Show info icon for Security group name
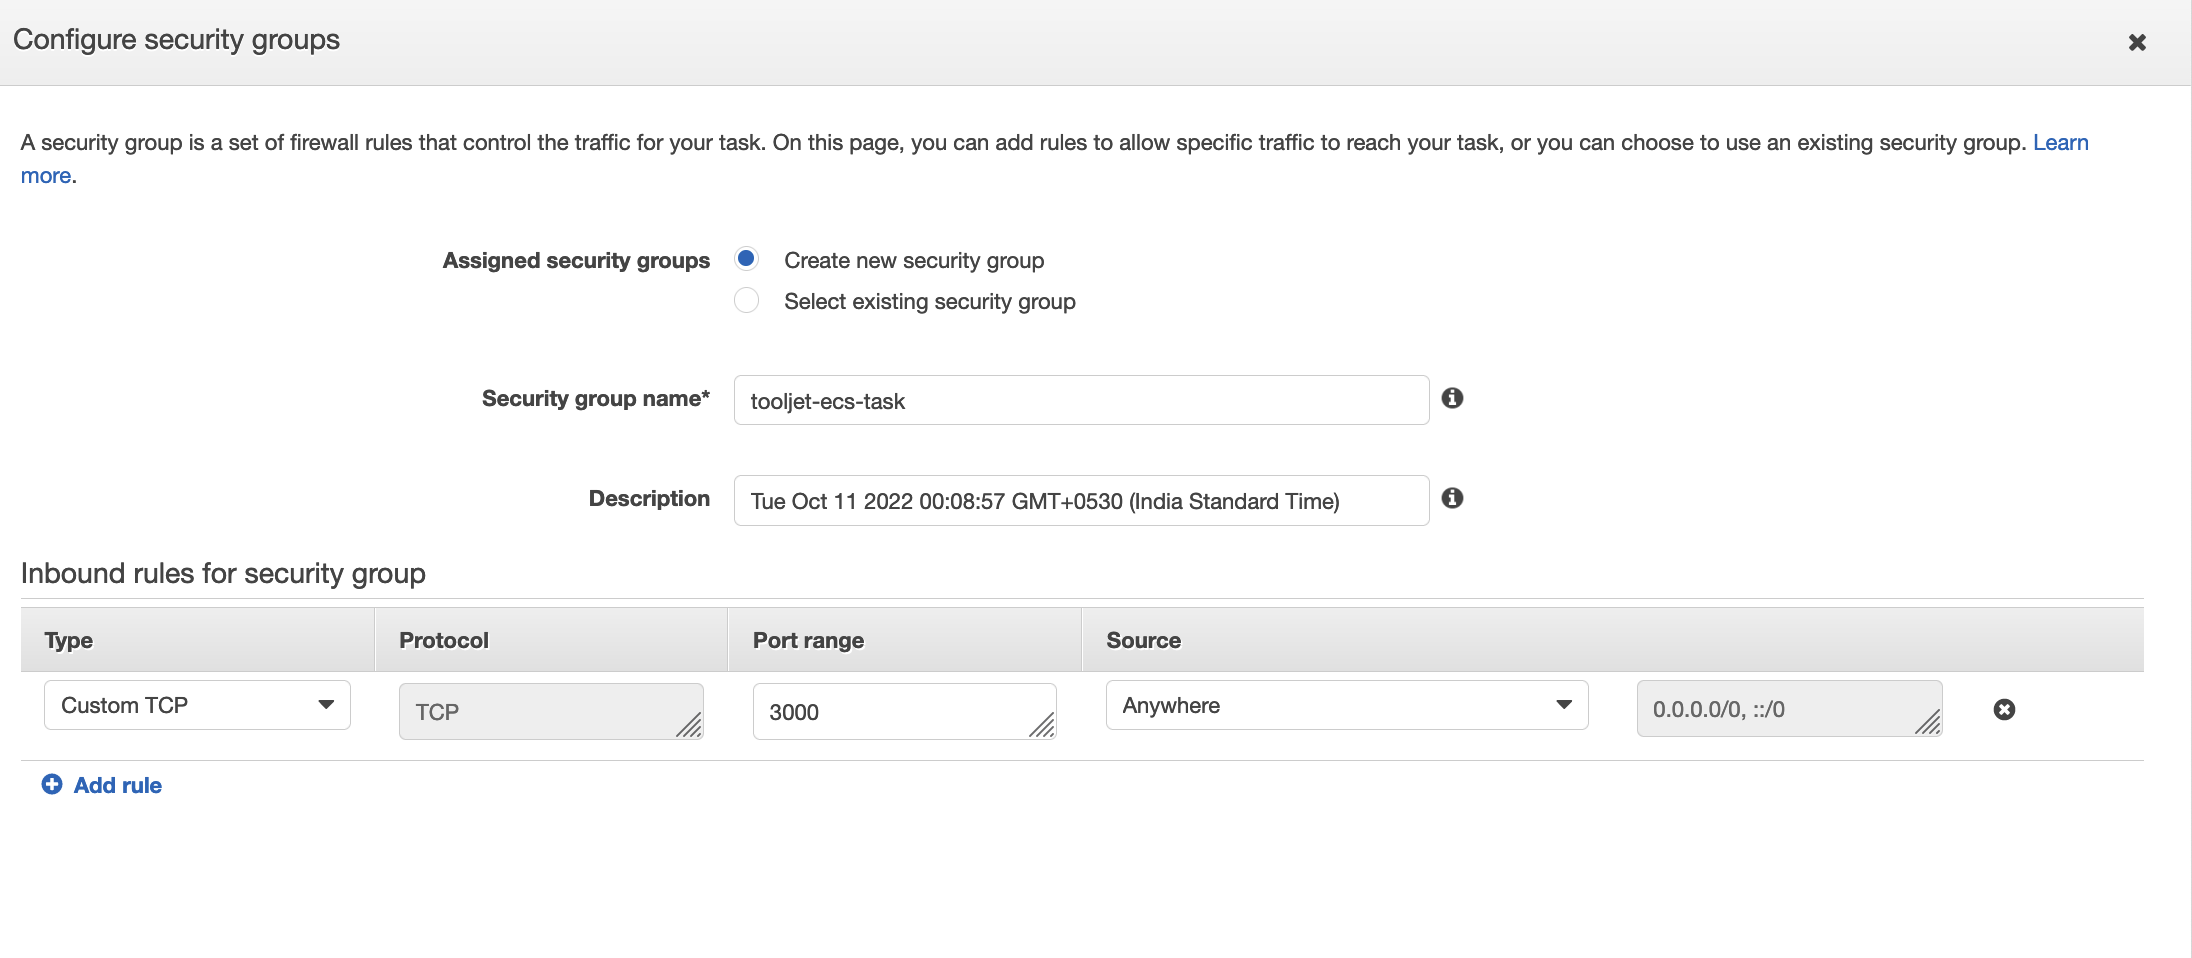The height and width of the screenshot is (958, 2192). pyautogui.click(x=1452, y=398)
